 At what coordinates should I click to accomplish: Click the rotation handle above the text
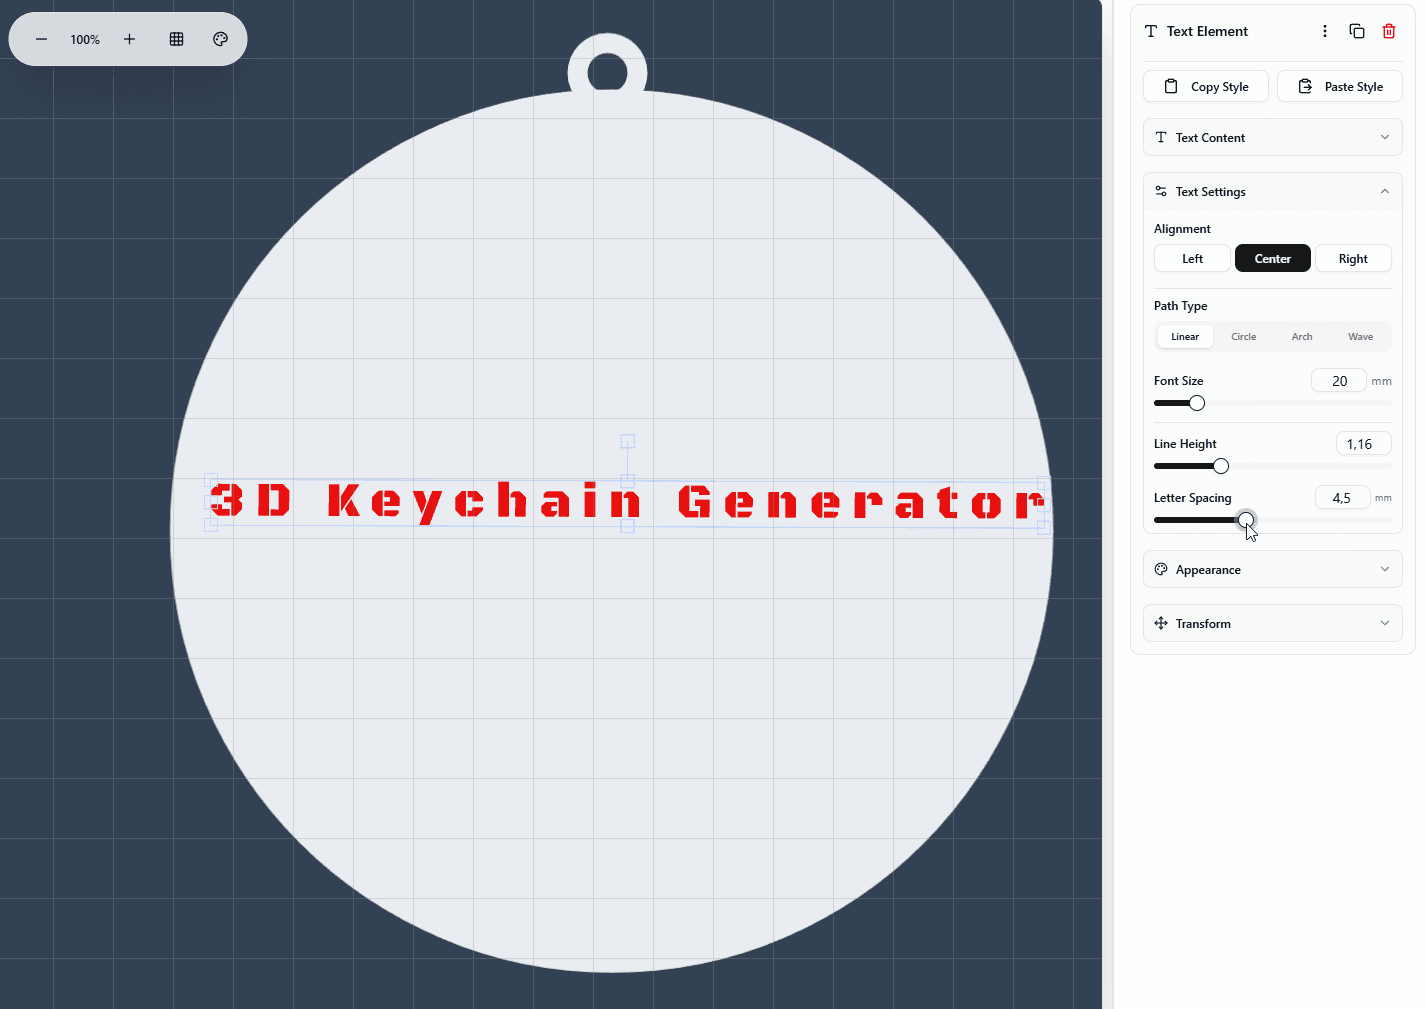[628, 441]
